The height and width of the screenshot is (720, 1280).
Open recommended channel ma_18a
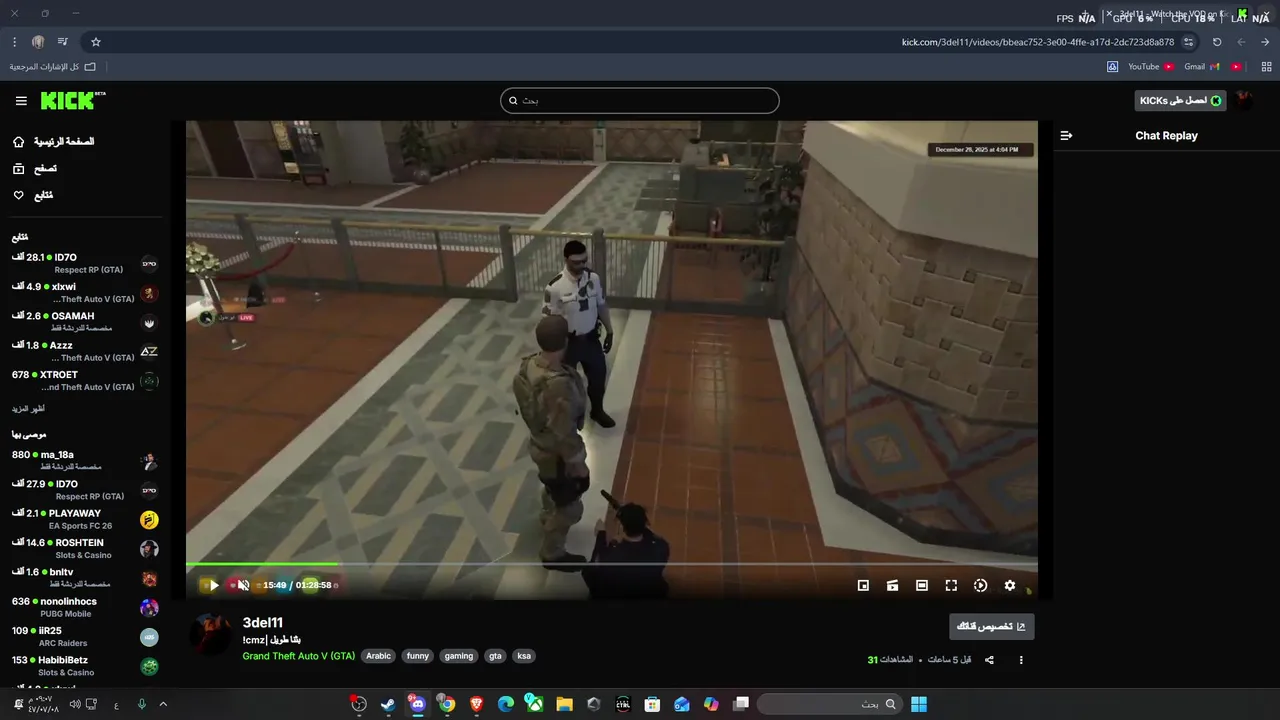coord(85,460)
